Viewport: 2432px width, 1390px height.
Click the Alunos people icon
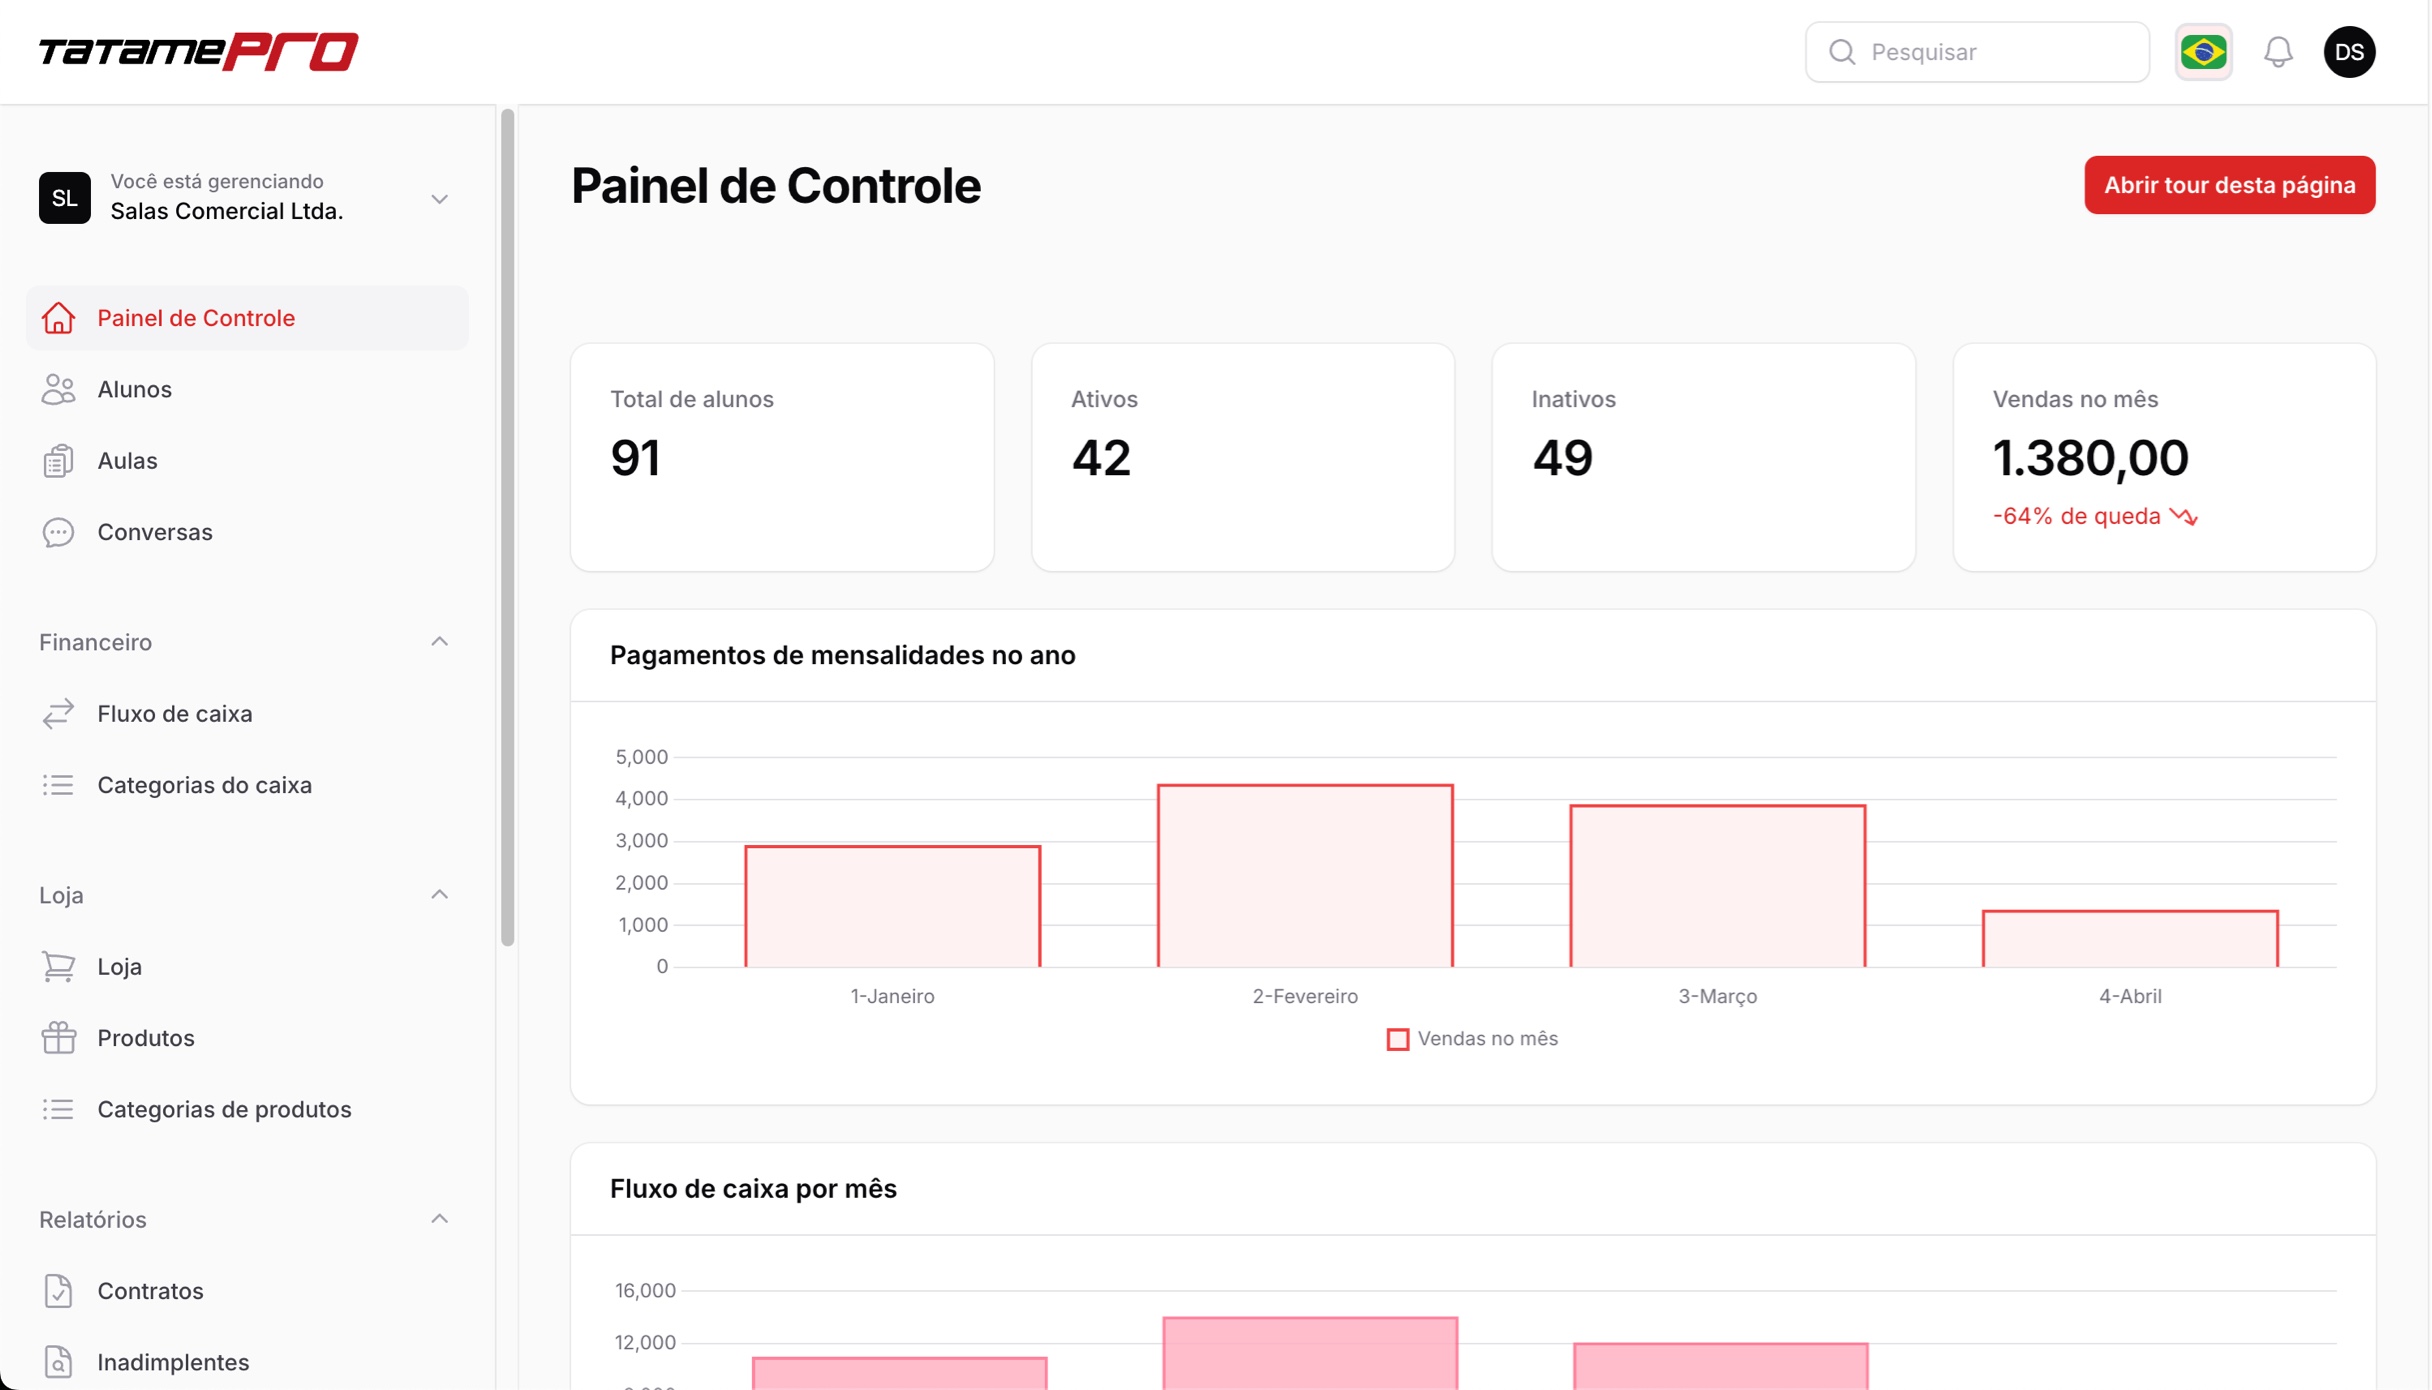click(58, 389)
